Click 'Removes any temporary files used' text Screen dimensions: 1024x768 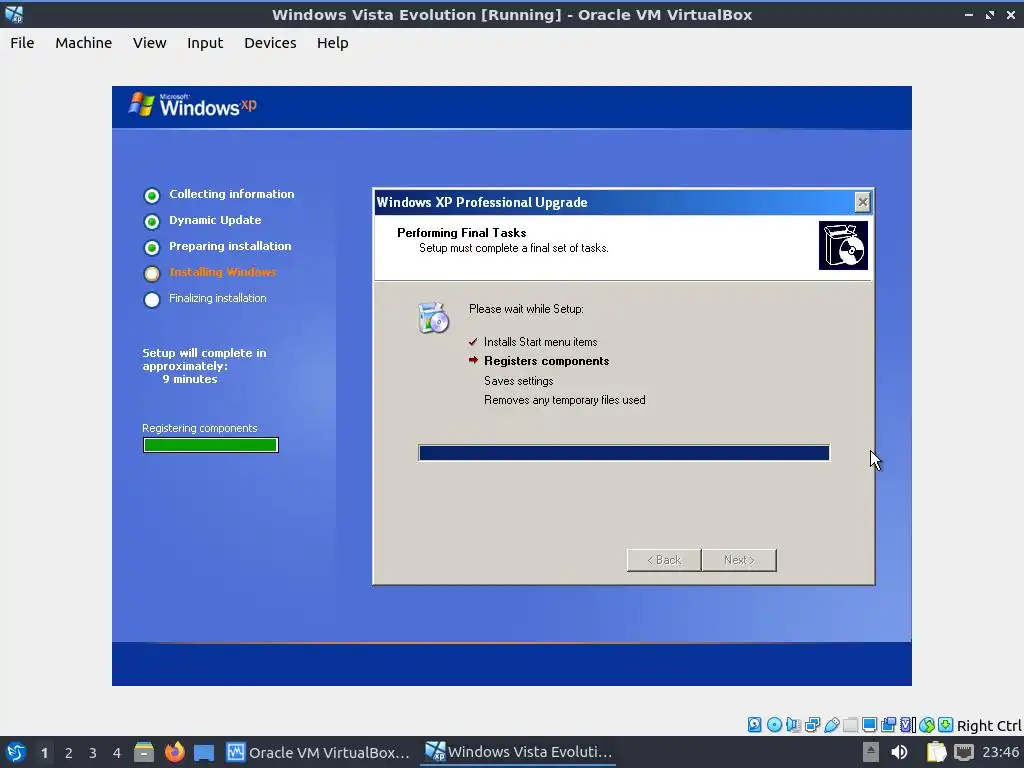point(564,400)
